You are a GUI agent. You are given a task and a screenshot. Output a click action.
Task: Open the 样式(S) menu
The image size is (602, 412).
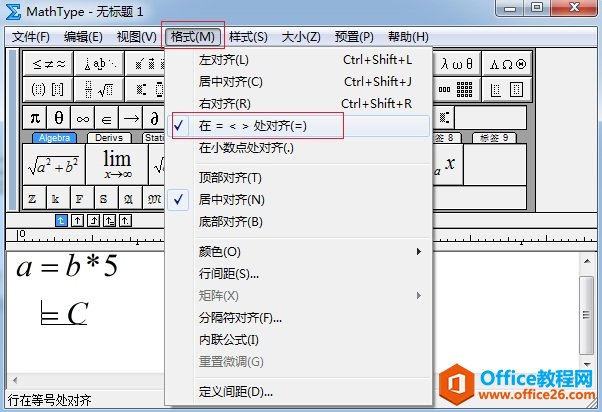point(248,37)
